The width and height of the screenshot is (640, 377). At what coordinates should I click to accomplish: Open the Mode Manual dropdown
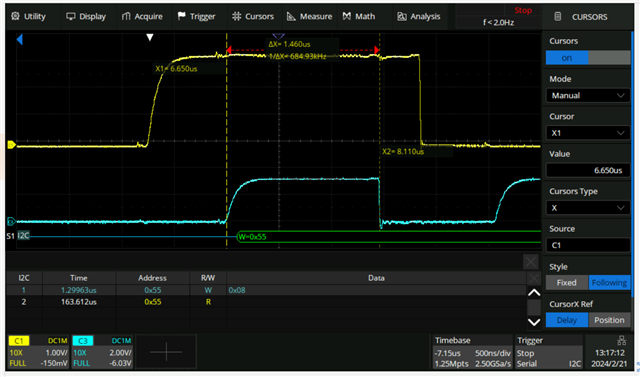point(588,95)
